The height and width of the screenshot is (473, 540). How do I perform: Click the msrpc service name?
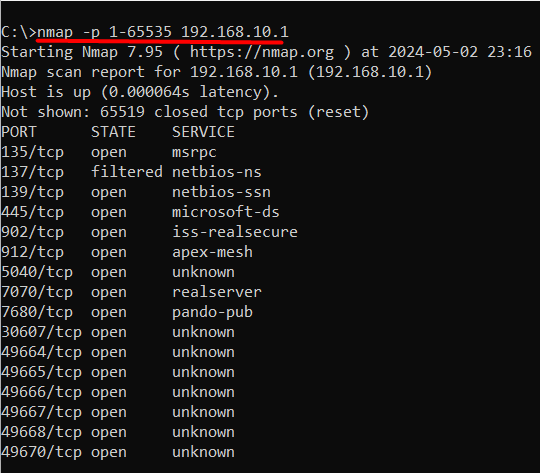pos(194,152)
